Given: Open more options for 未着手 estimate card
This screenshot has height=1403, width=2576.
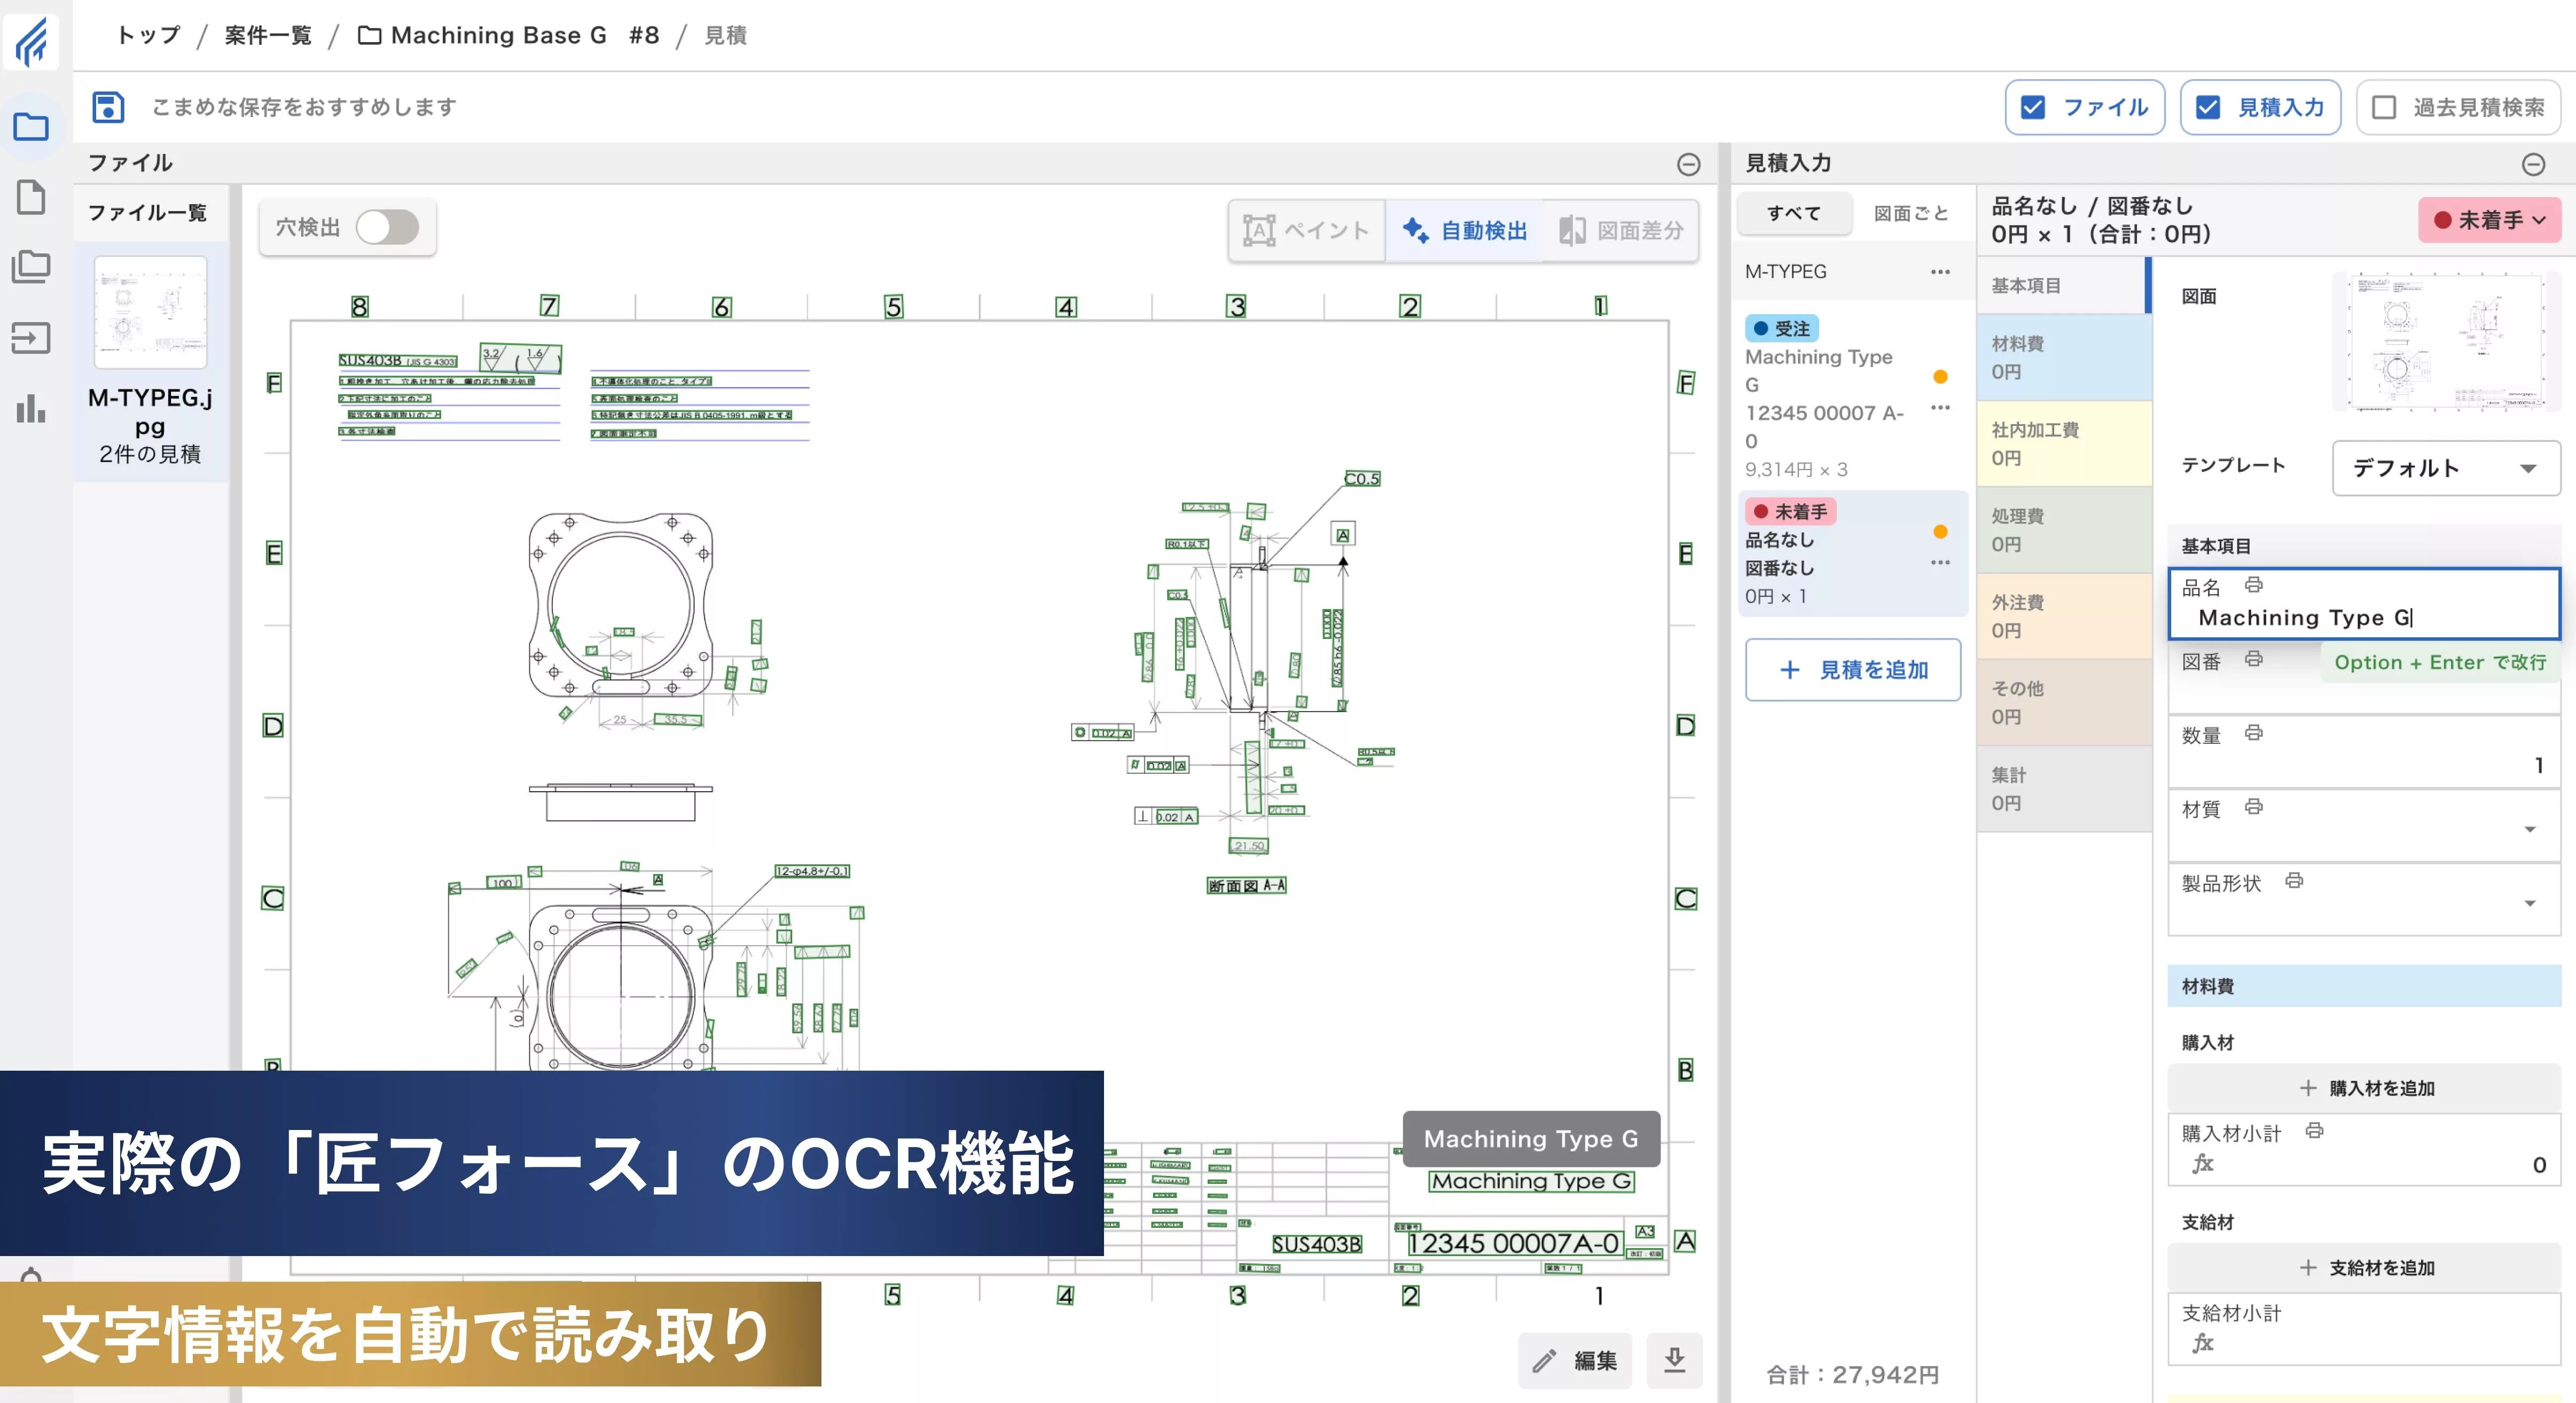Looking at the screenshot, I should (1940, 562).
